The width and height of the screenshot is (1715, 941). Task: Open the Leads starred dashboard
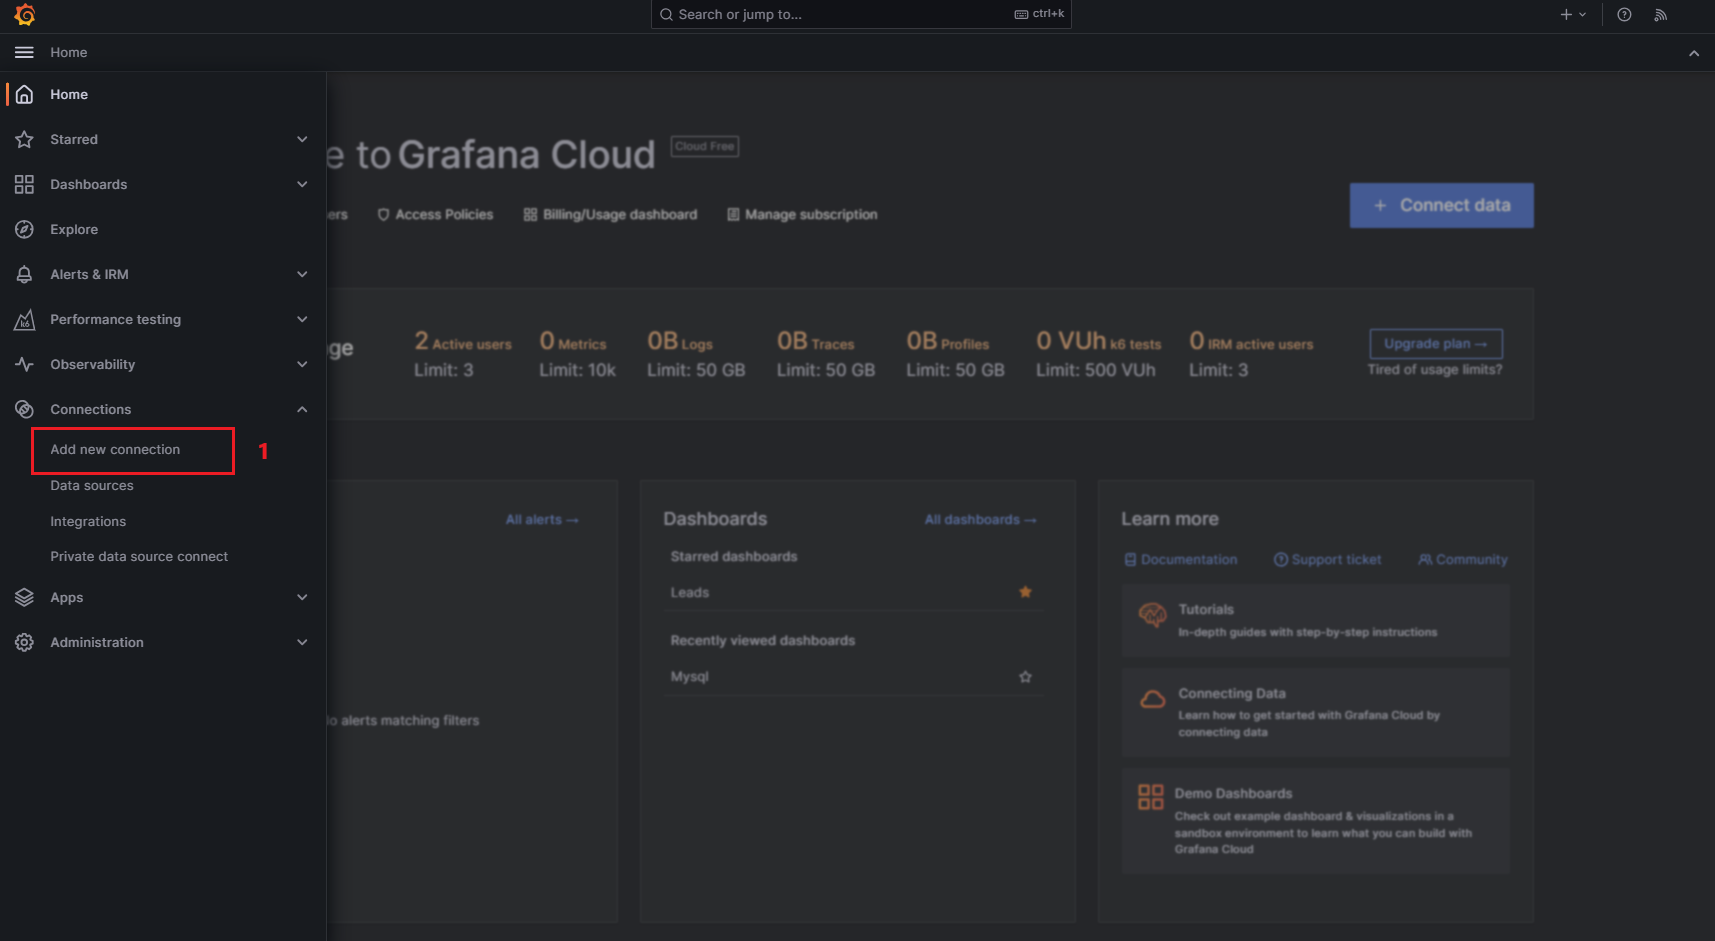pos(690,593)
